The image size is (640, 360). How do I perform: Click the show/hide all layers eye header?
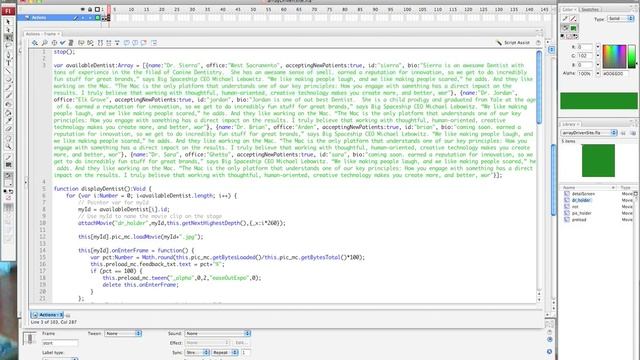[x=83, y=9]
